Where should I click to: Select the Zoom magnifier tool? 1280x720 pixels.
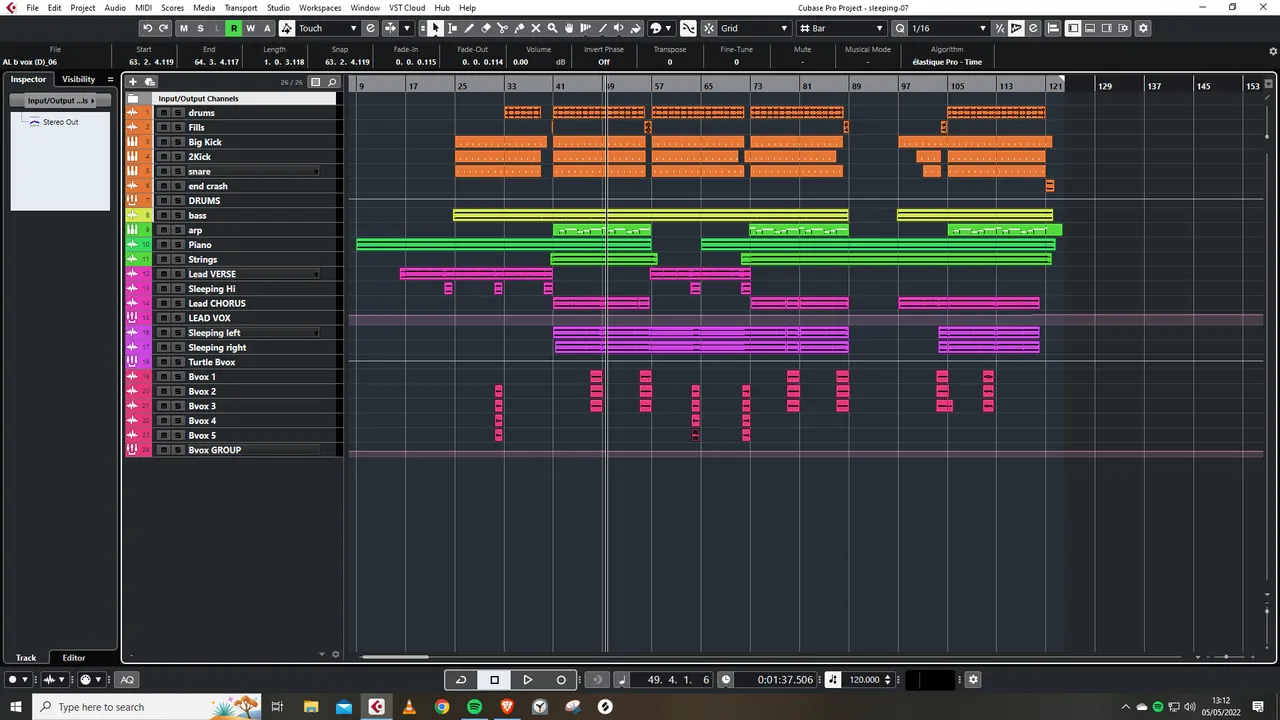pyautogui.click(x=552, y=28)
